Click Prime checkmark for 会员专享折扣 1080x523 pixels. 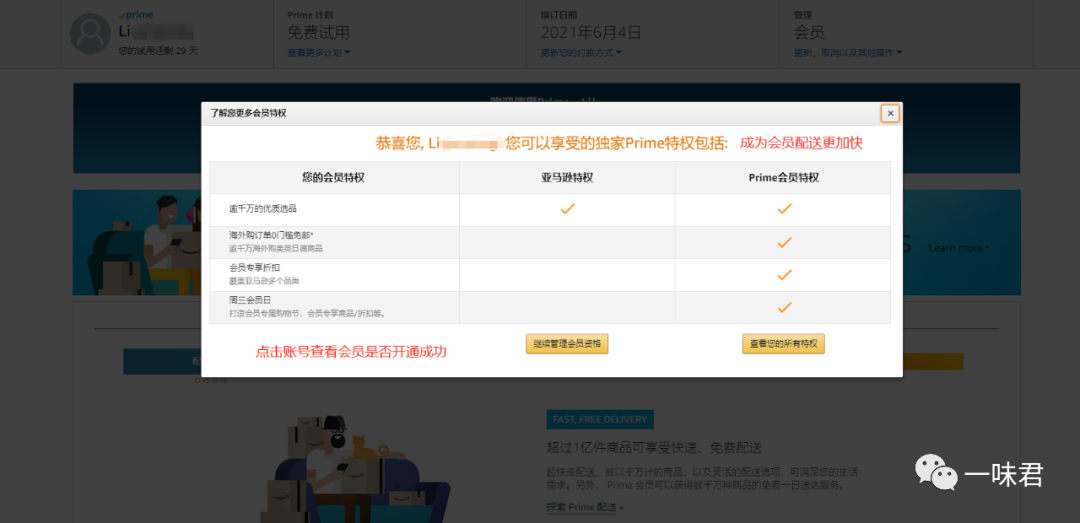tap(784, 275)
